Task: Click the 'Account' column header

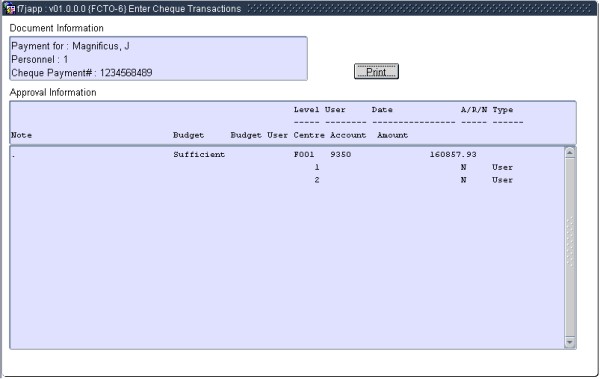Action: [348, 135]
